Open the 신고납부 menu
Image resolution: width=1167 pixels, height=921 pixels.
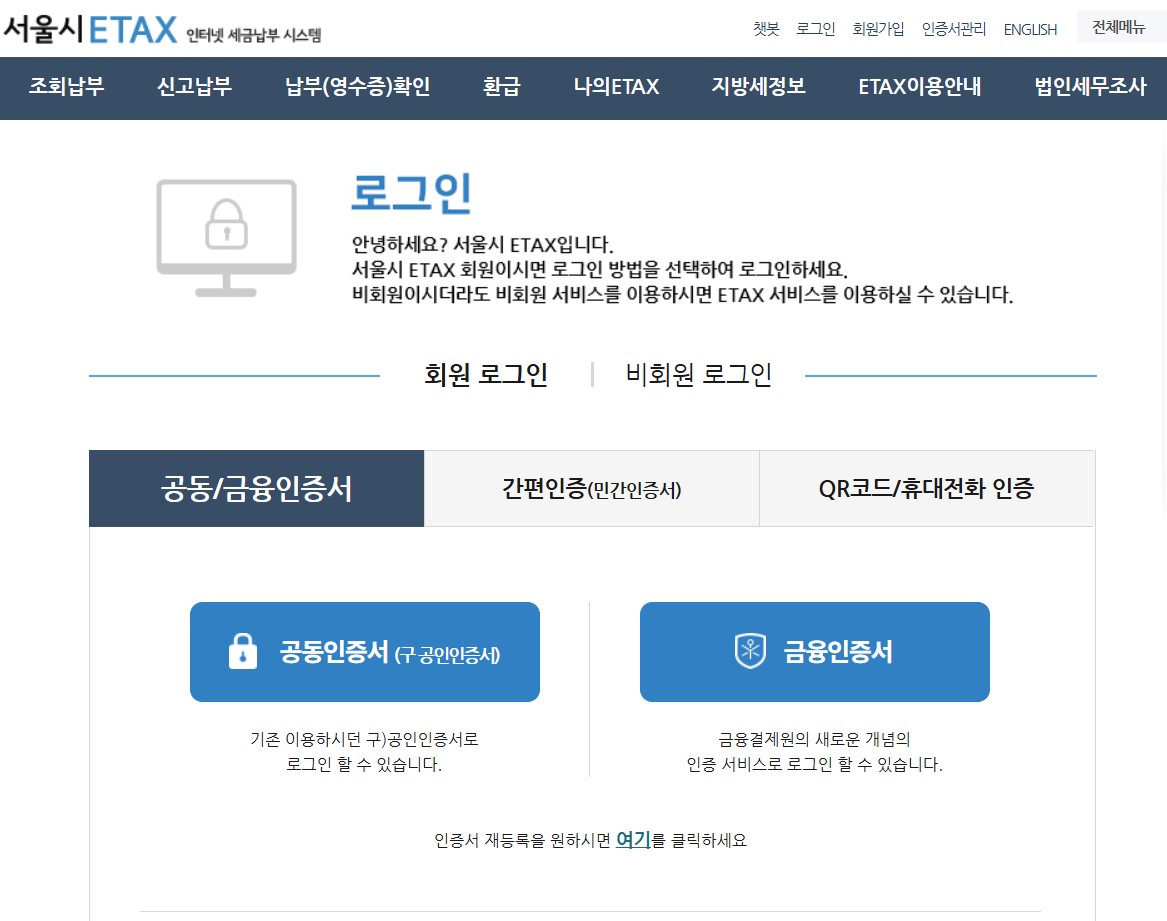(x=193, y=88)
